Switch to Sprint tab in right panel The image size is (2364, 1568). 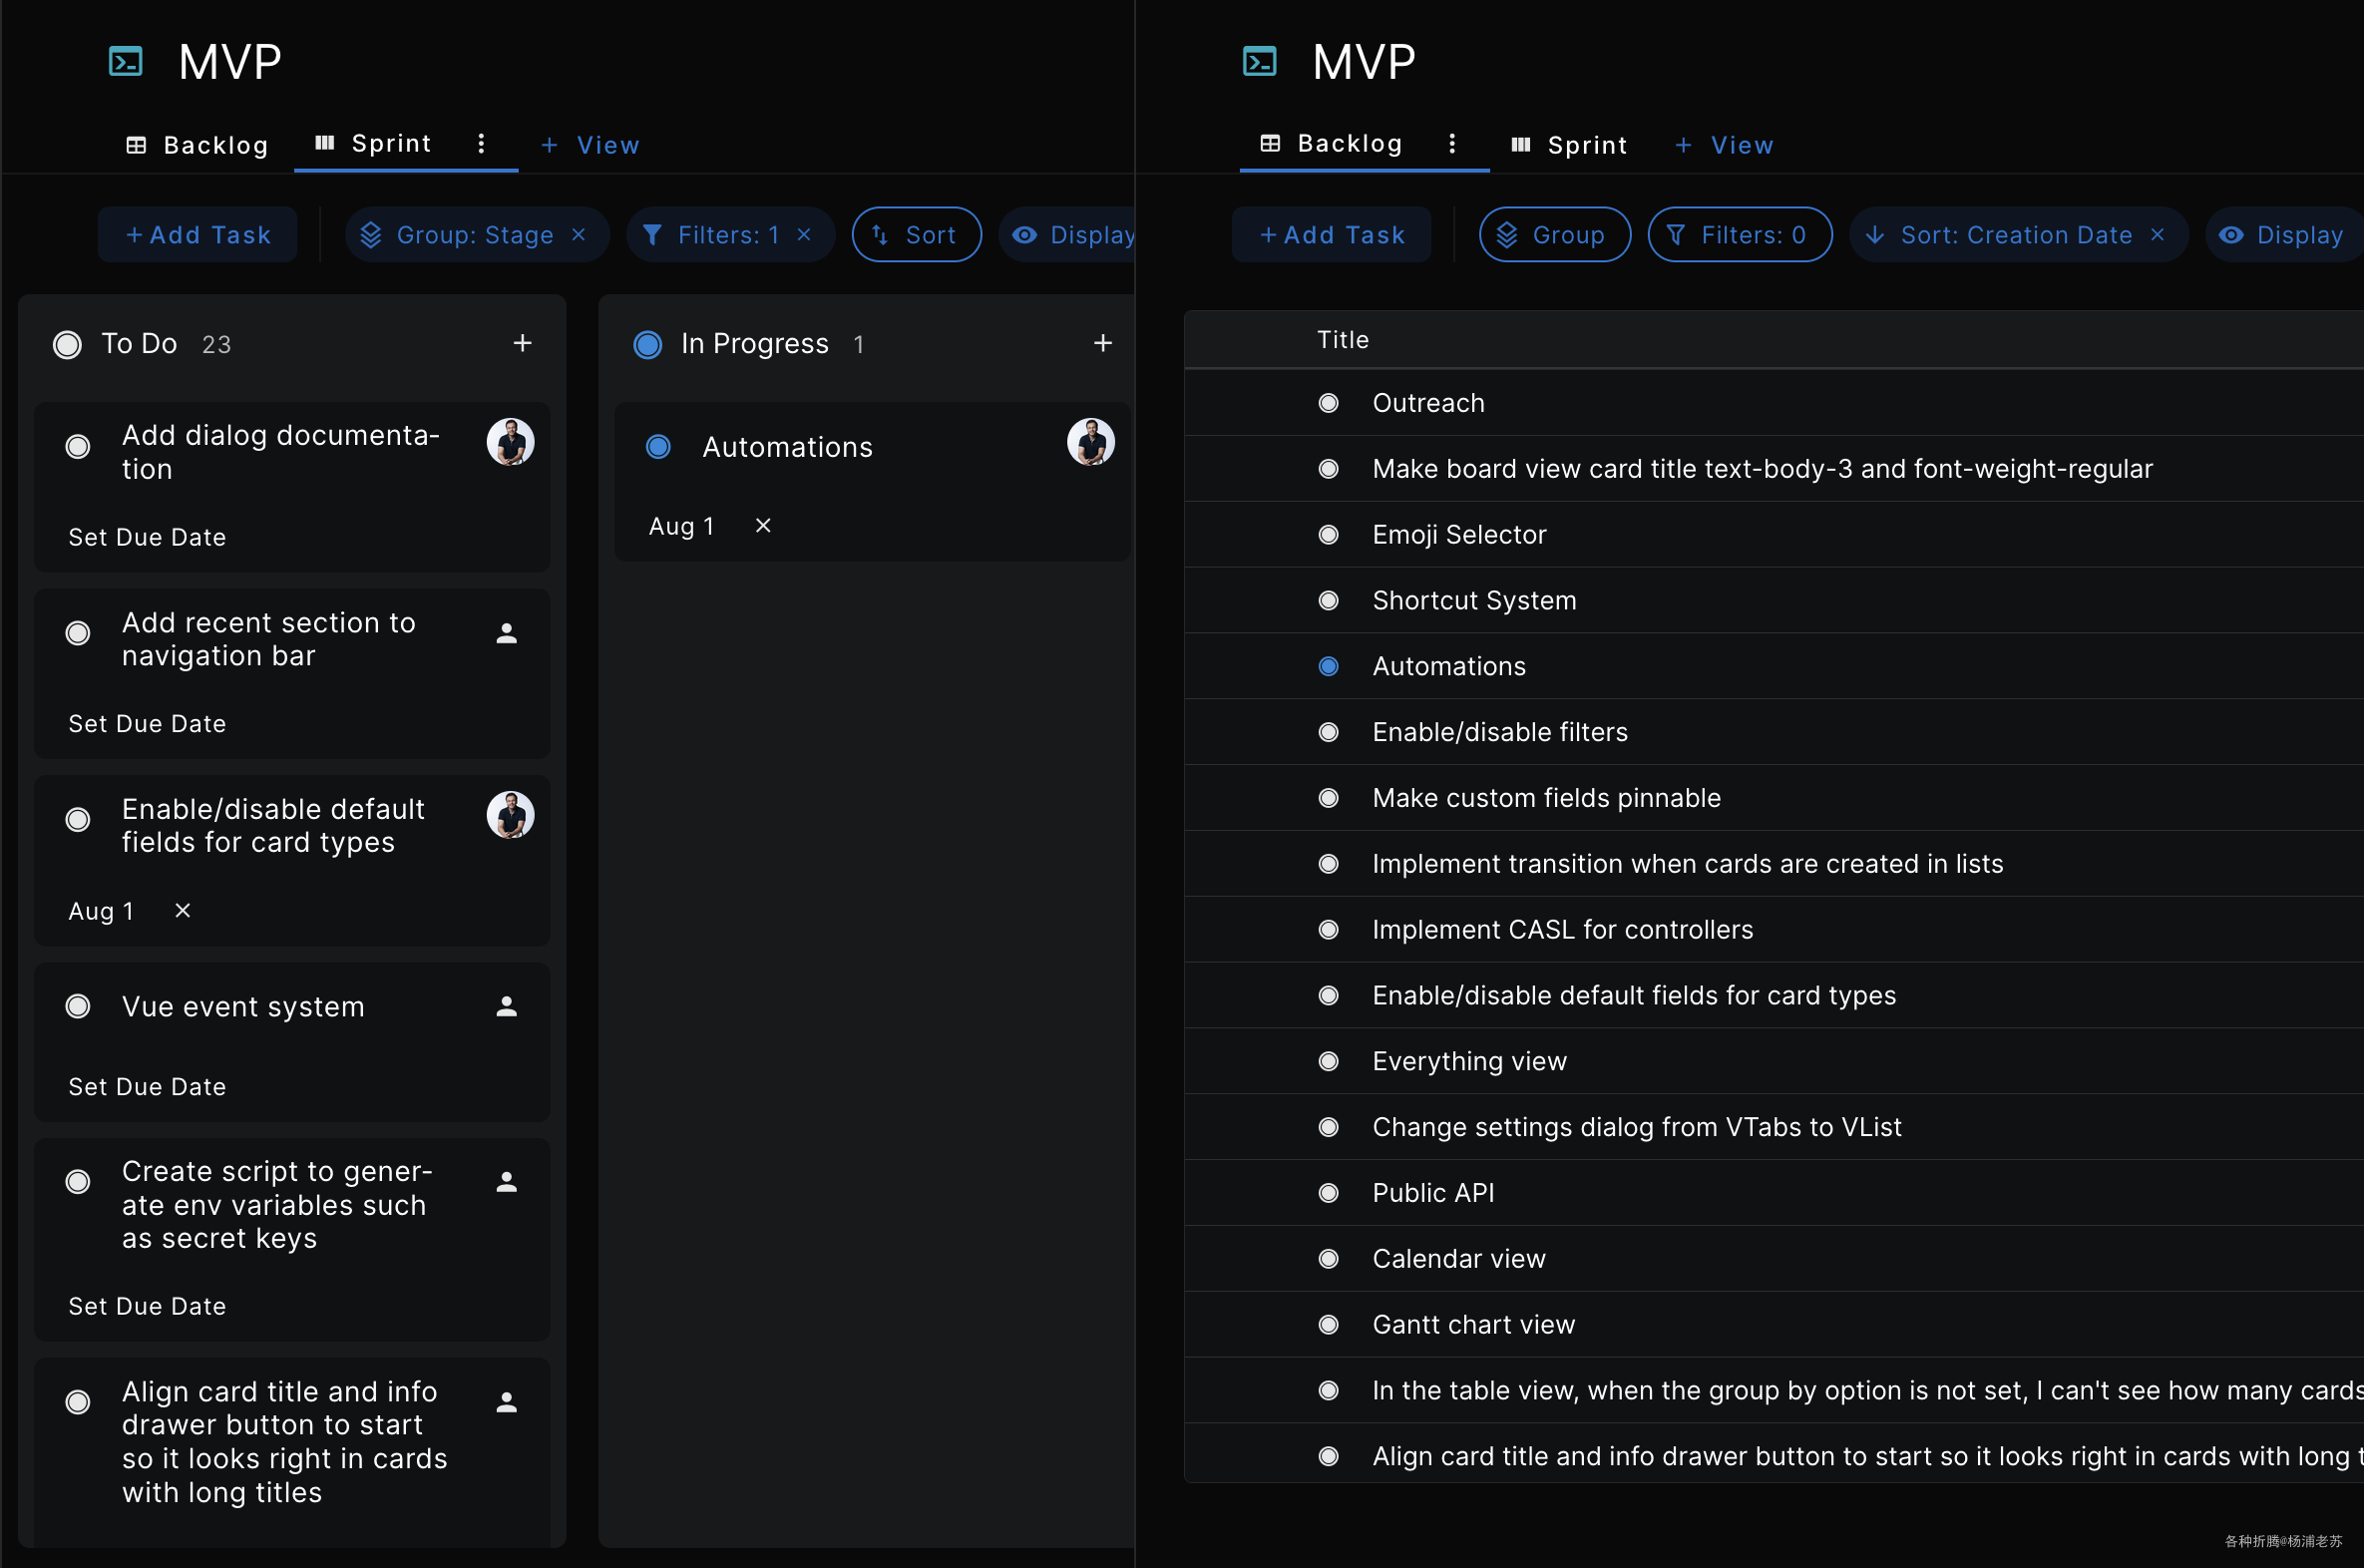pyautogui.click(x=1569, y=145)
